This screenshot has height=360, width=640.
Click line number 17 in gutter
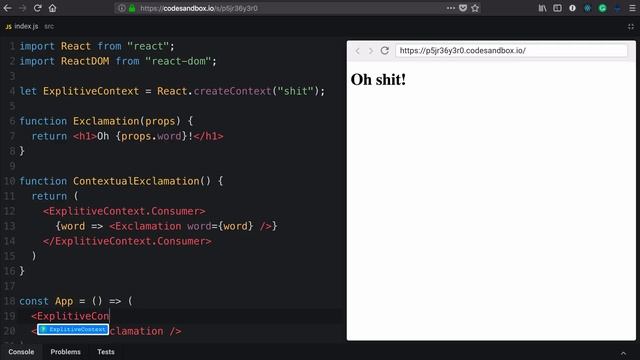[x=10, y=286]
